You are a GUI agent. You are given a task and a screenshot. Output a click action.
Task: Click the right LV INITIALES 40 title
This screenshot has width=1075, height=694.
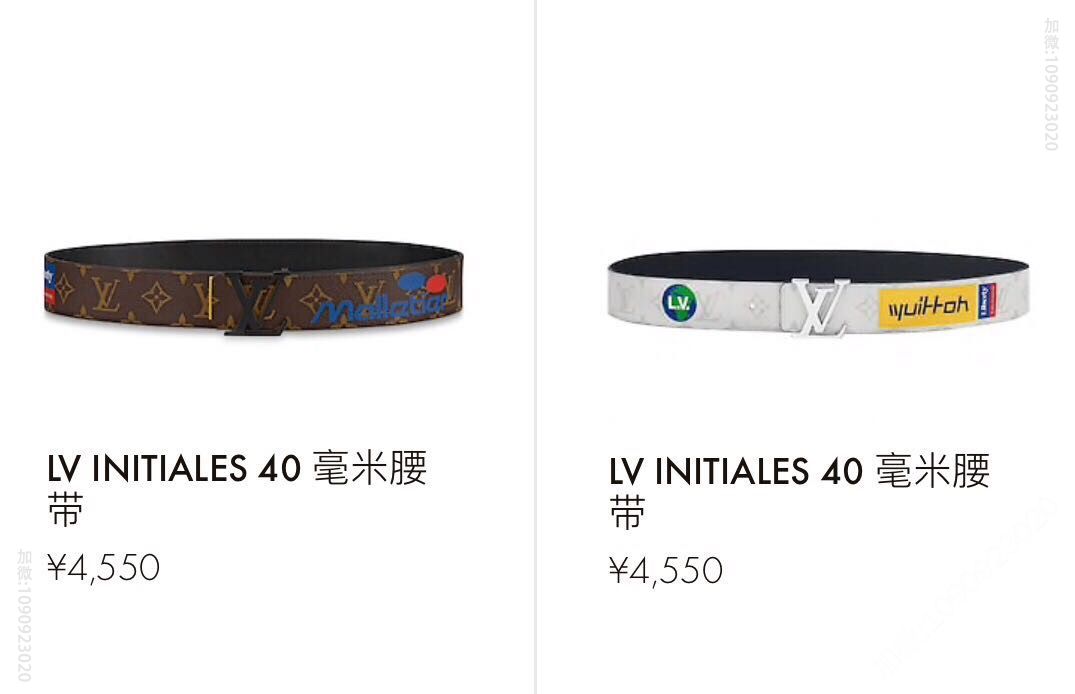click(799, 491)
